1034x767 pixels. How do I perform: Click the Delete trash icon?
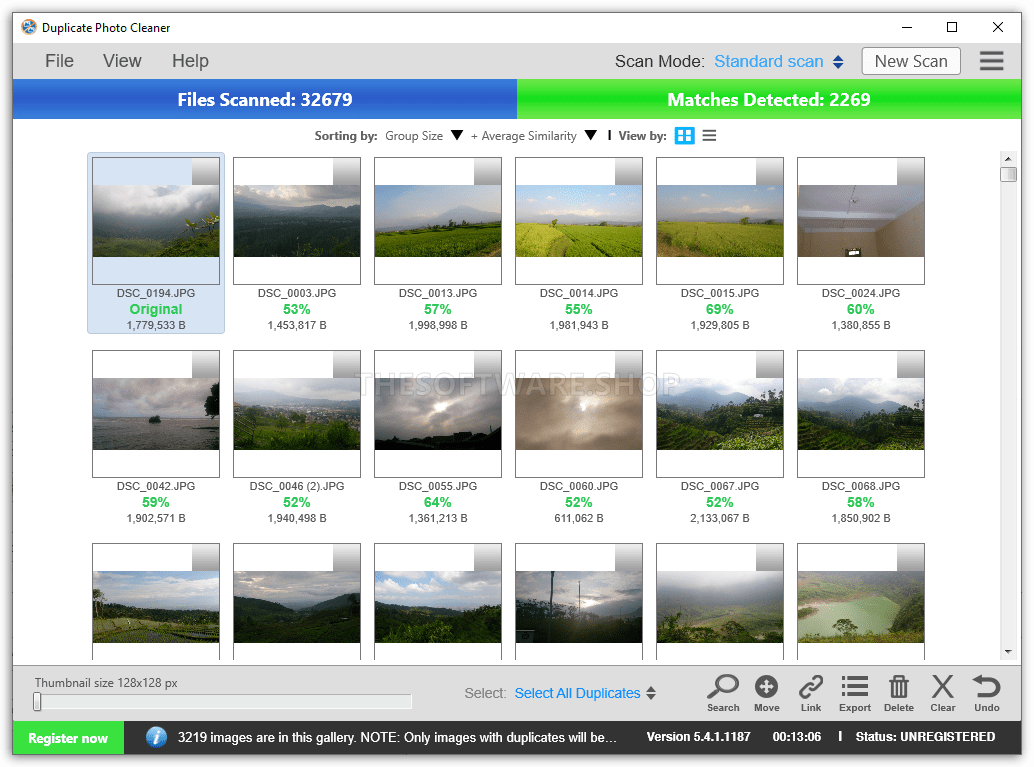click(x=898, y=687)
